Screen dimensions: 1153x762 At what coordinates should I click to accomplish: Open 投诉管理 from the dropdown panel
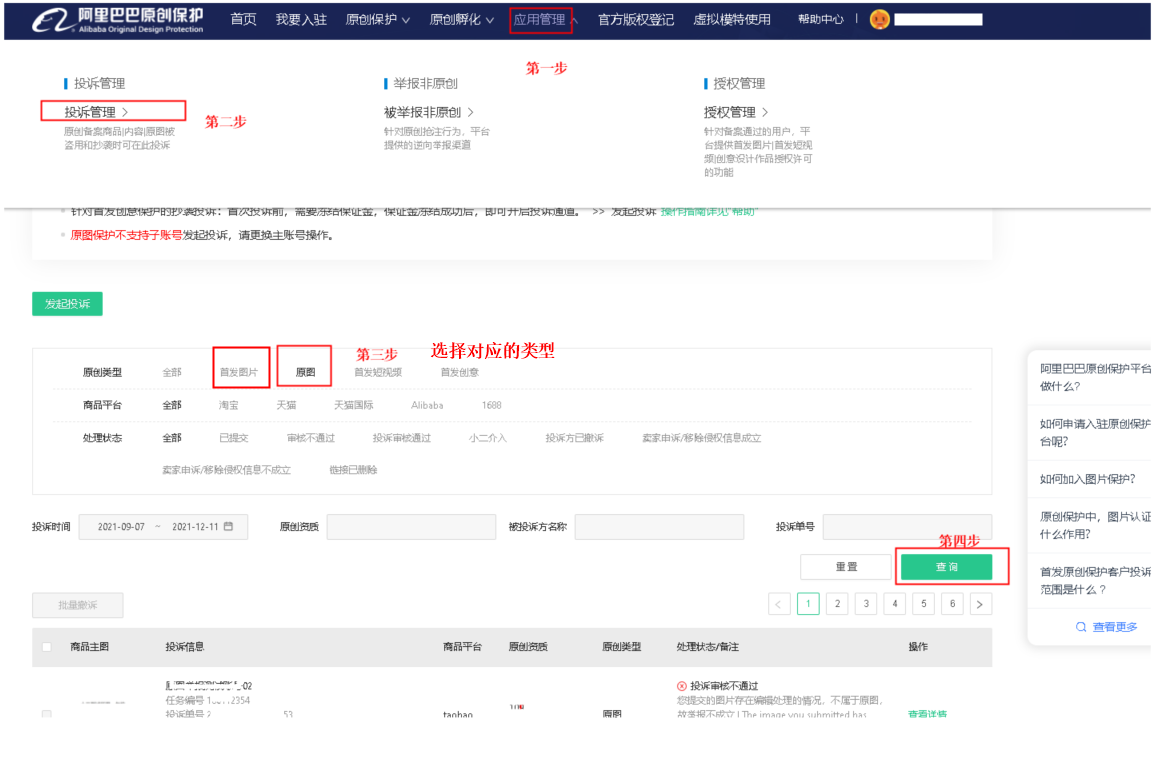pyautogui.click(x=96, y=112)
